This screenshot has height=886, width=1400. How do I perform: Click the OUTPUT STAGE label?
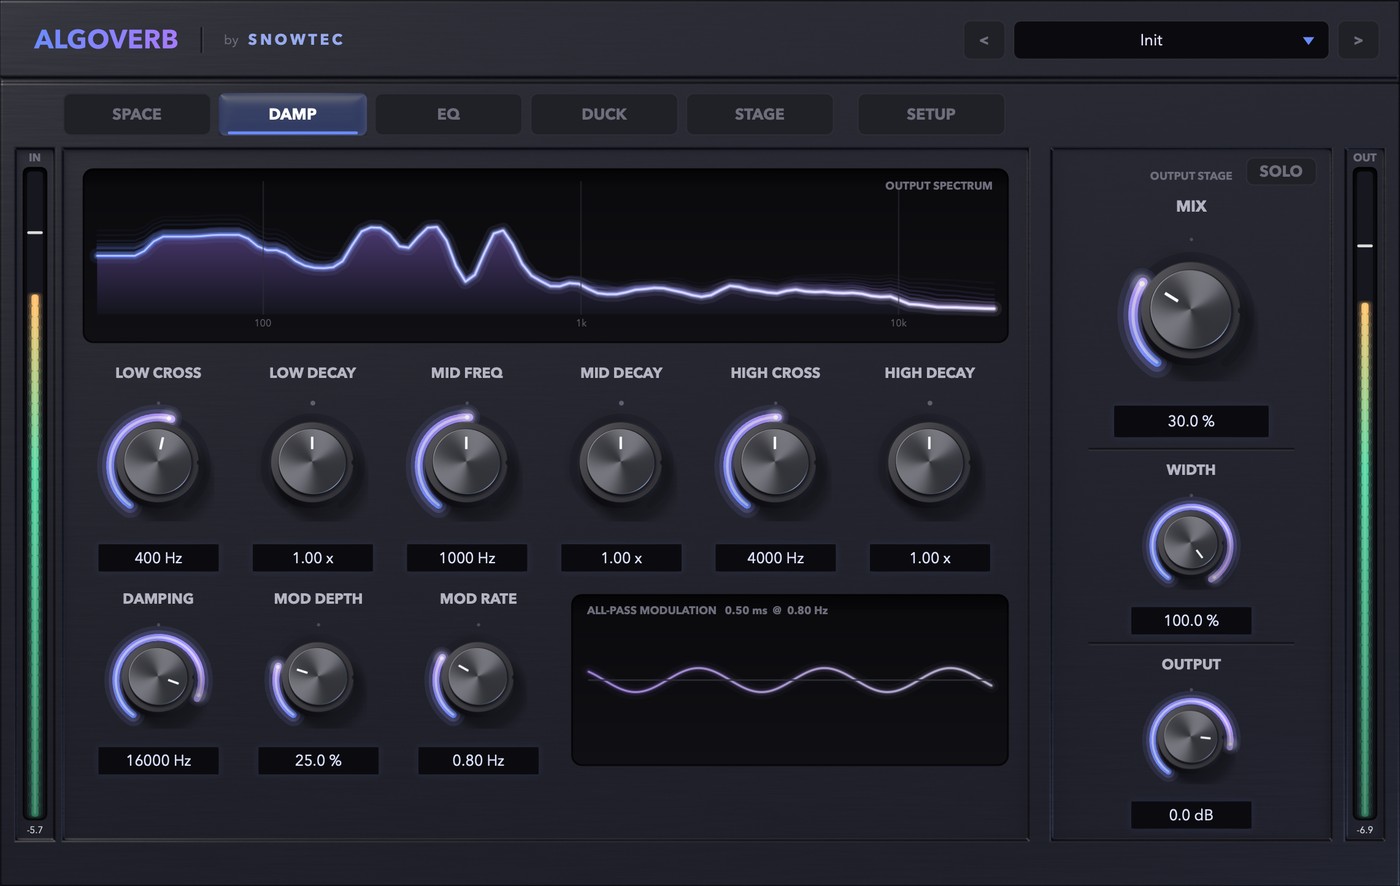pyautogui.click(x=1191, y=176)
